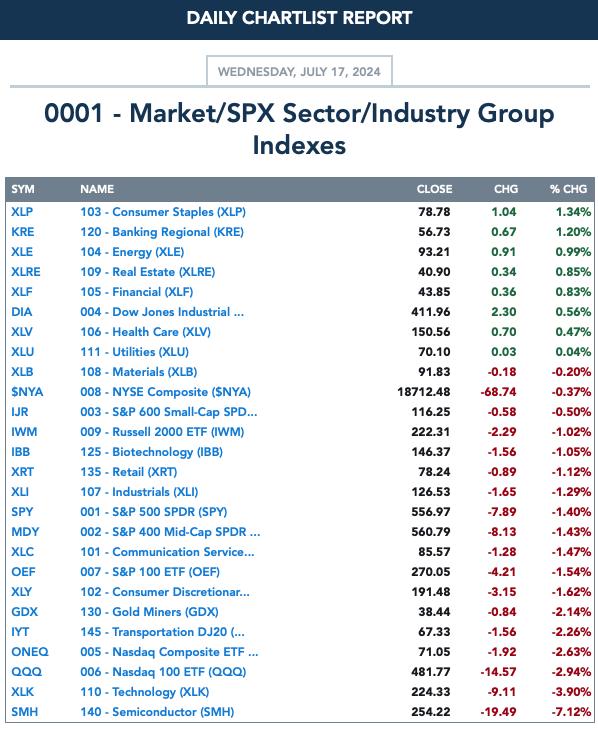Click the % CHG column header
This screenshot has height=729, width=598.
[x=568, y=189]
